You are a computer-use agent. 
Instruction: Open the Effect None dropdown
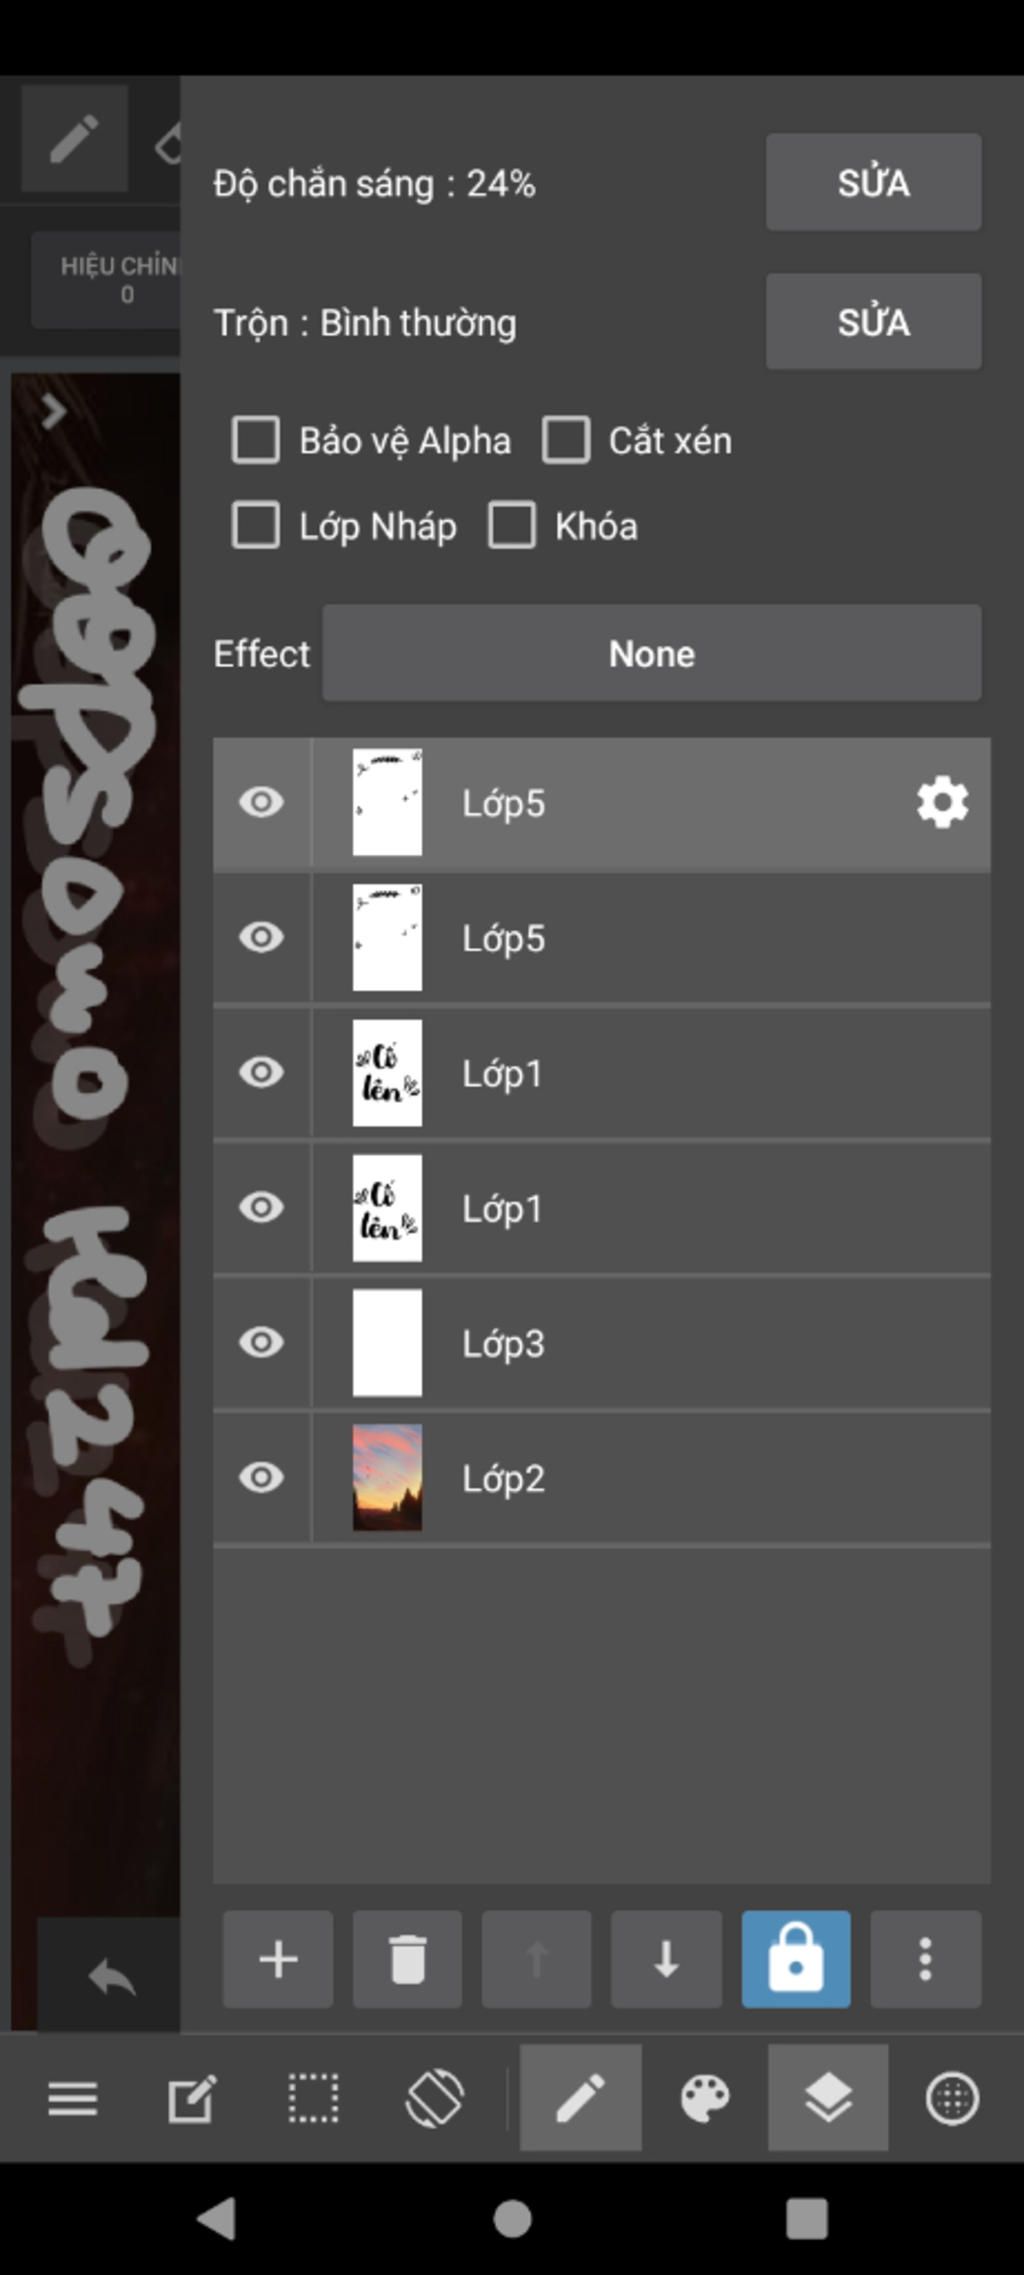(x=652, y=653)
